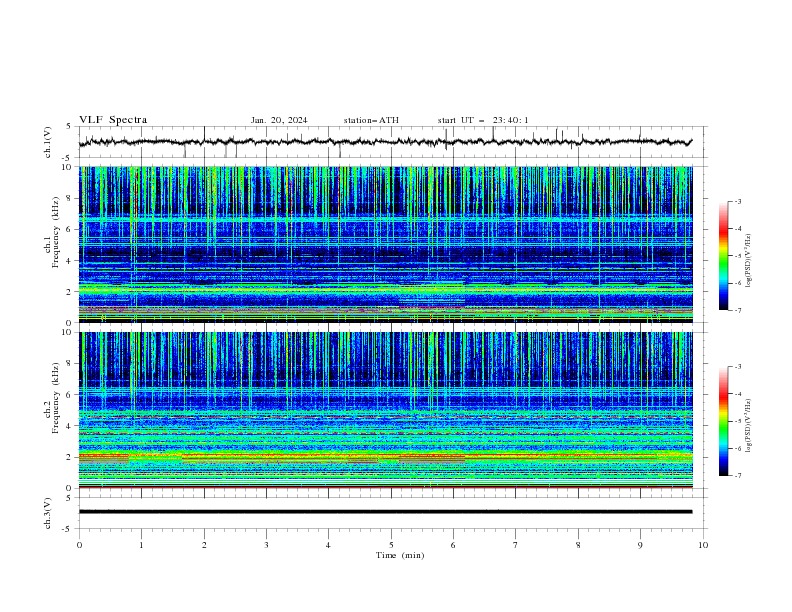The image size is (792, 612).
Task: Click the "-3" tick on ch.1 colorbar
Action: [x=737, y=201]
